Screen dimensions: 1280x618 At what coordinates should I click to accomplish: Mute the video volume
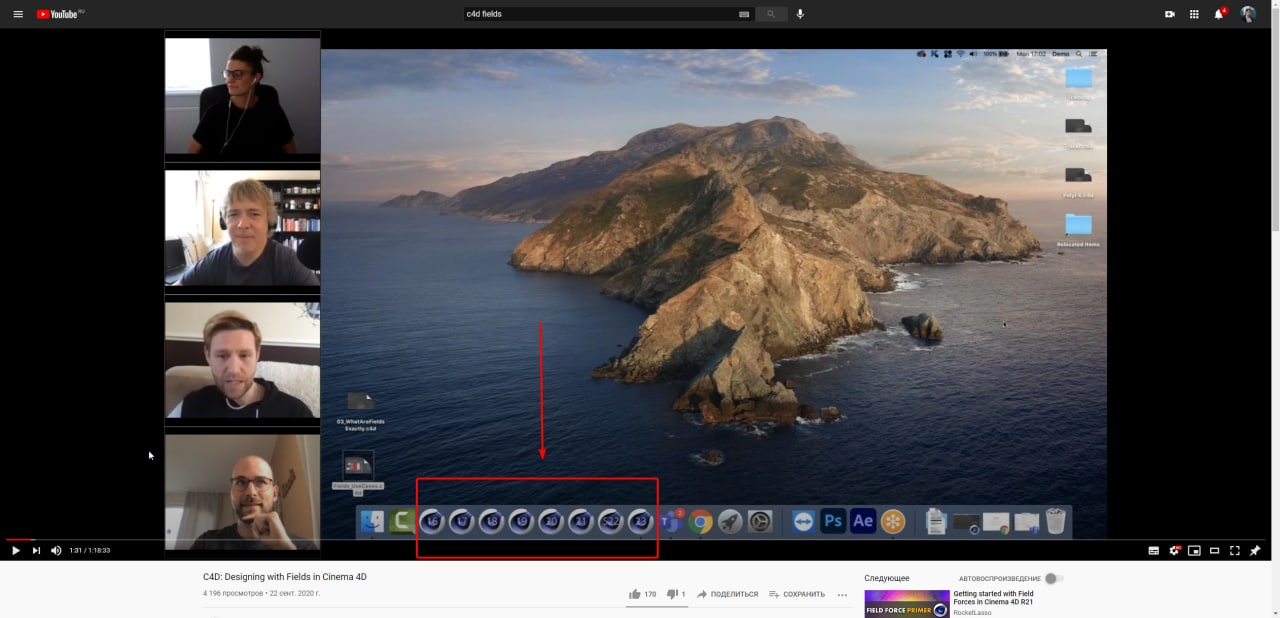click(x=56, y=550)
